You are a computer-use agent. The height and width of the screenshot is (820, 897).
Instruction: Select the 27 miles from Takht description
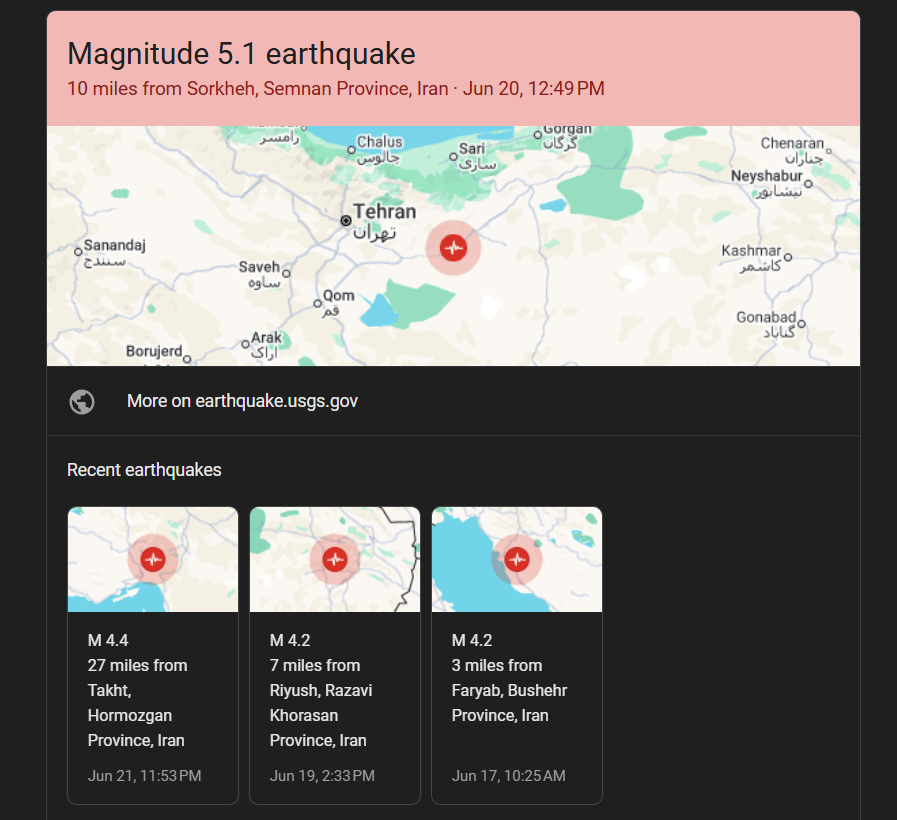click(137, 703)
